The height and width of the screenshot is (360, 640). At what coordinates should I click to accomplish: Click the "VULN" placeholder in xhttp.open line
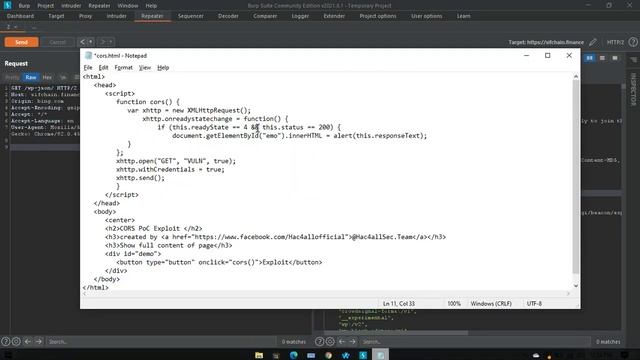pos(195,161)
